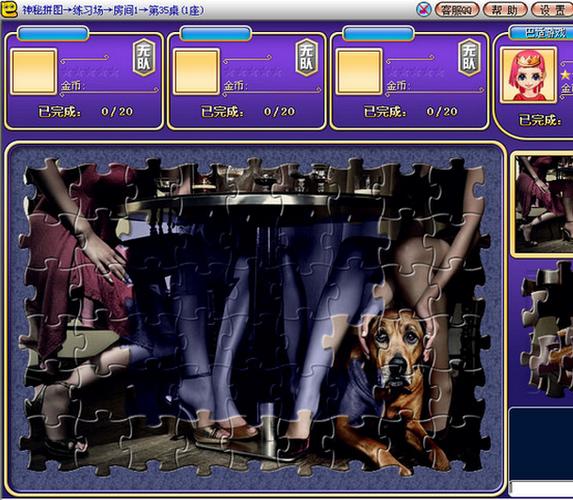Click the pink-haired girl avatar with crown
The image size is (573, 500).
pos(528,75)
